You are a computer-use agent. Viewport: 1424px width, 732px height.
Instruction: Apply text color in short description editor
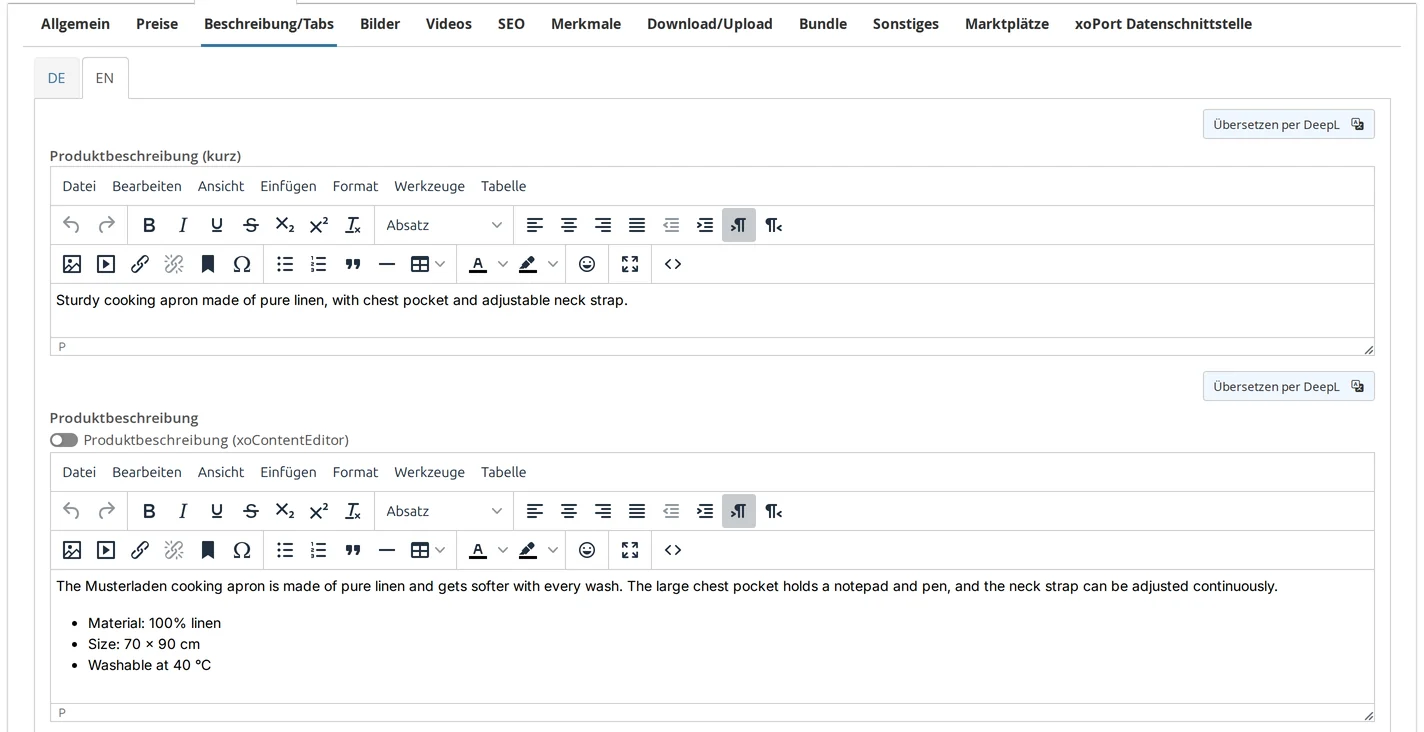(x=478, y=264)
